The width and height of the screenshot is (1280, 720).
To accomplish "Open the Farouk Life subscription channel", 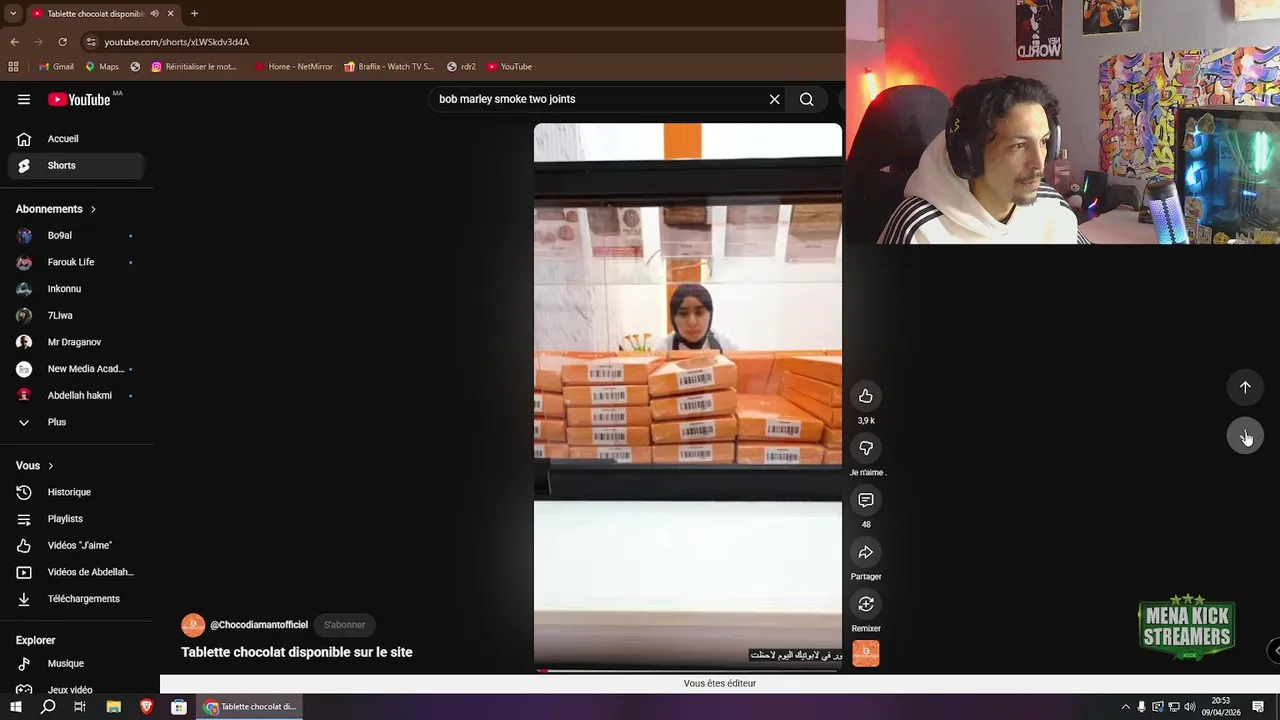I will pyautogui.click(x=76, y=262).
